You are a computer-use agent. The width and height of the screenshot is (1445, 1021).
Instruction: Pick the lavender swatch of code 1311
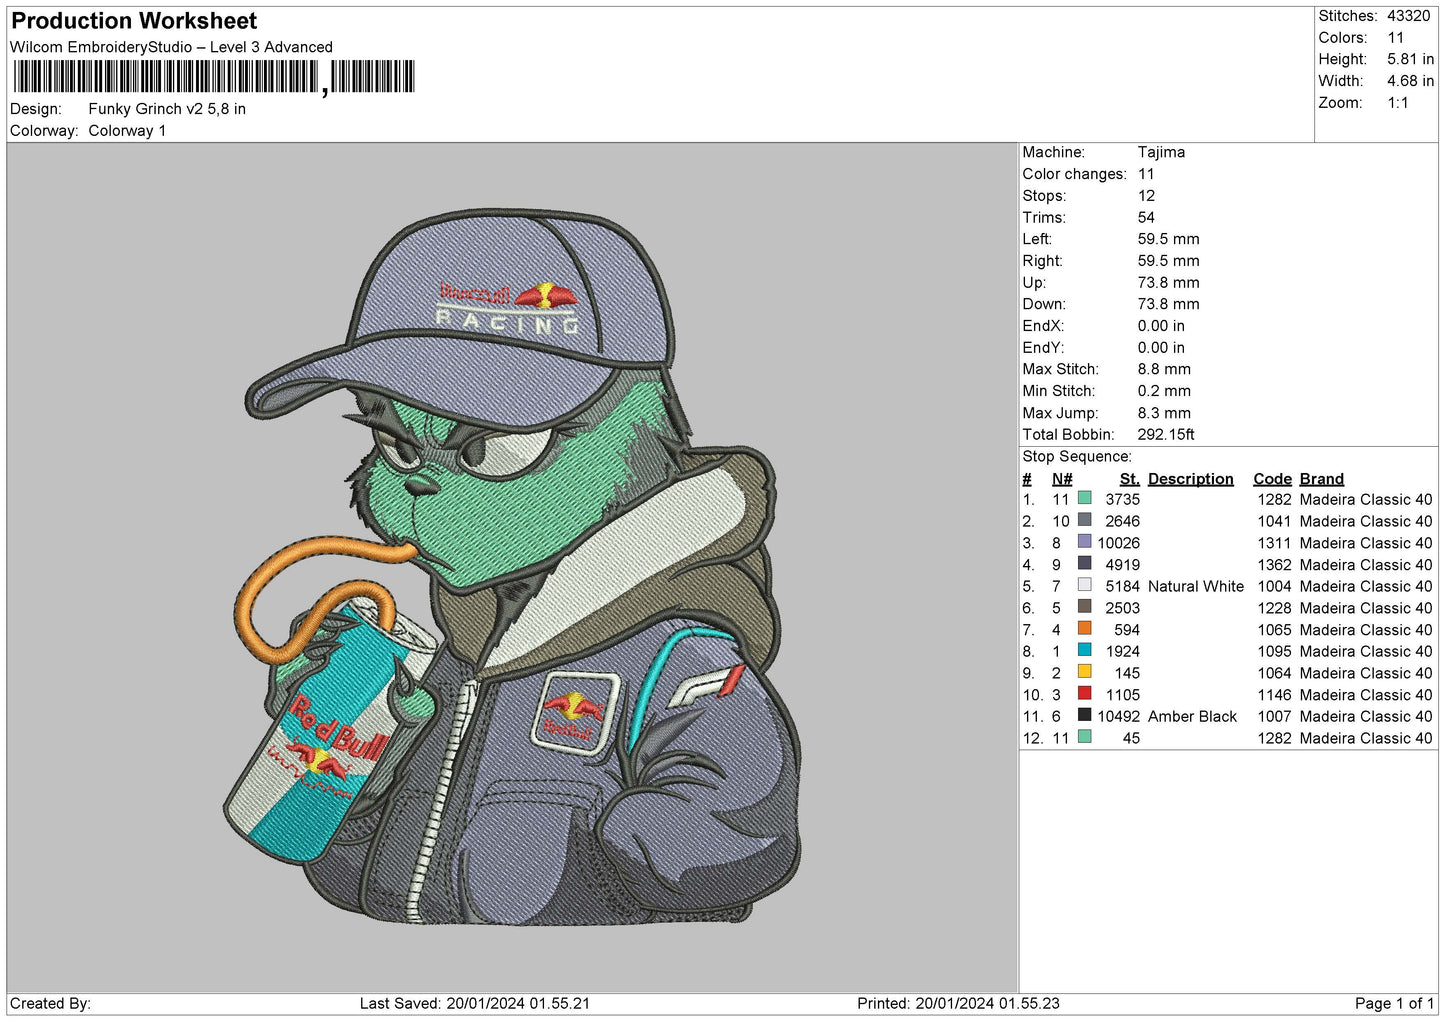point(1084,542)
